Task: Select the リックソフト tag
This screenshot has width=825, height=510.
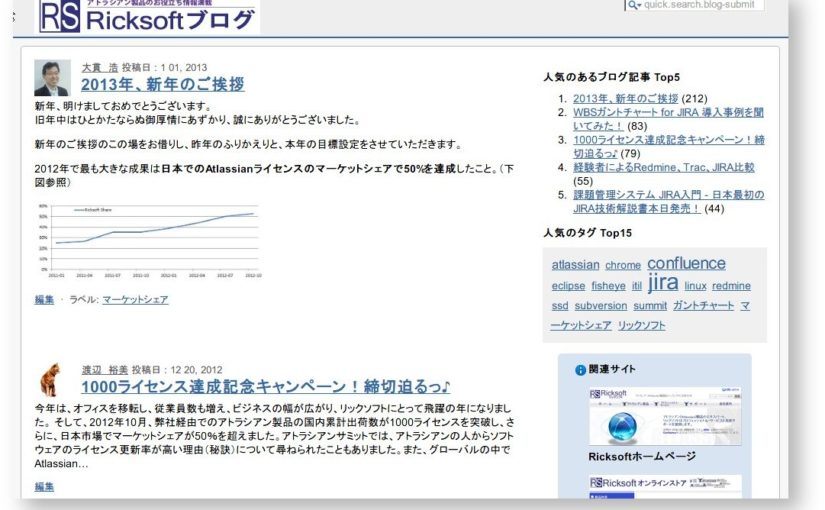Action: pyautogui.click(x=641, y=325)
